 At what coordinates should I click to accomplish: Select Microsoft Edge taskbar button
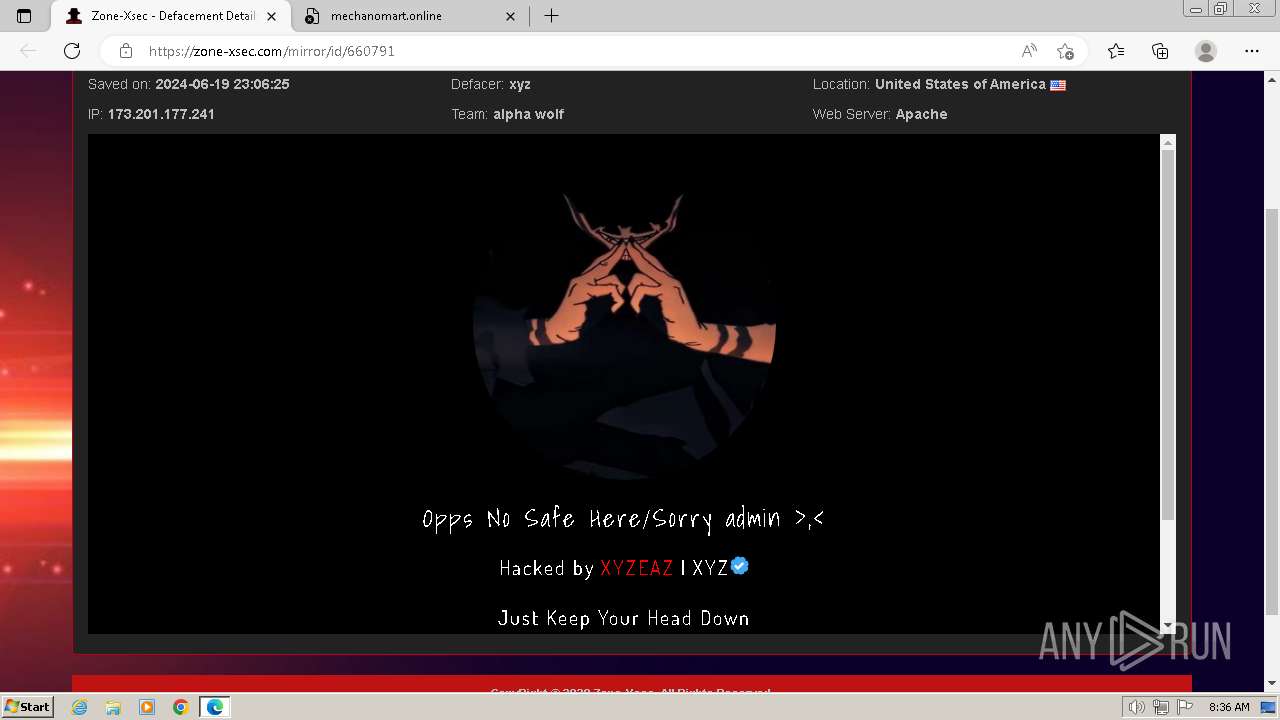(214, 707)
